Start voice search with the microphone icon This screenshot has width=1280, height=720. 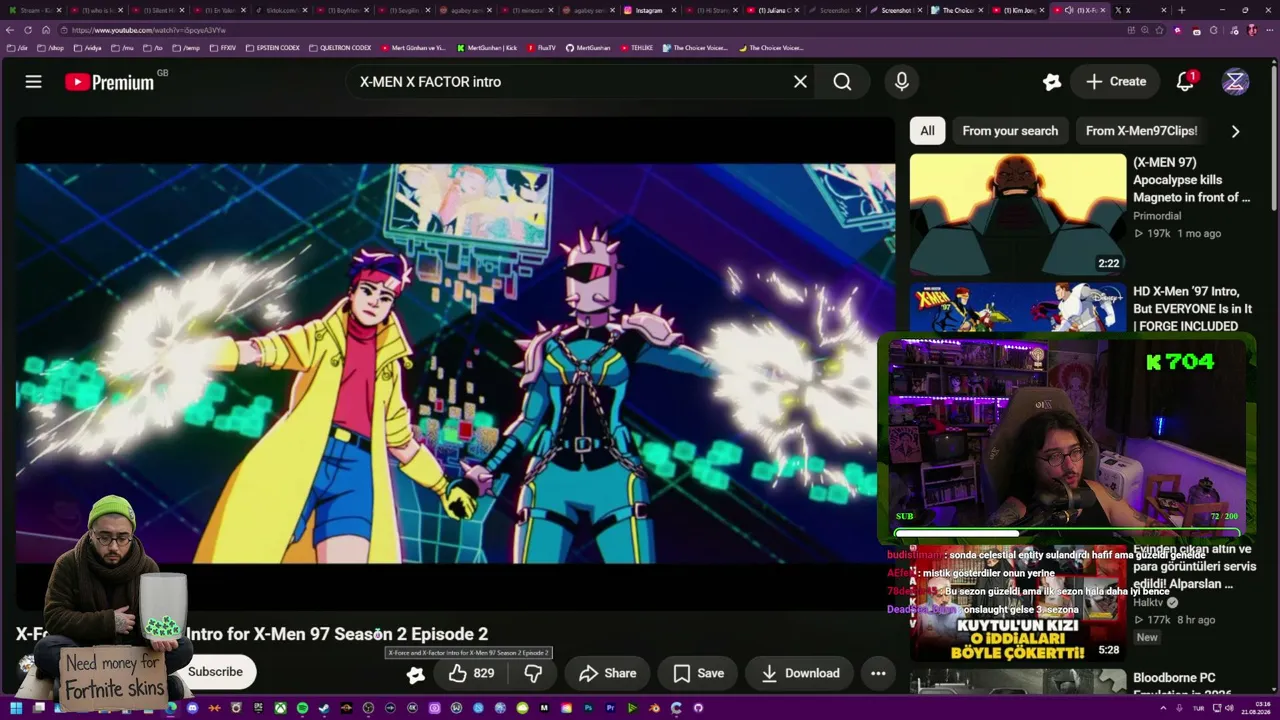(x=902, y=82)
